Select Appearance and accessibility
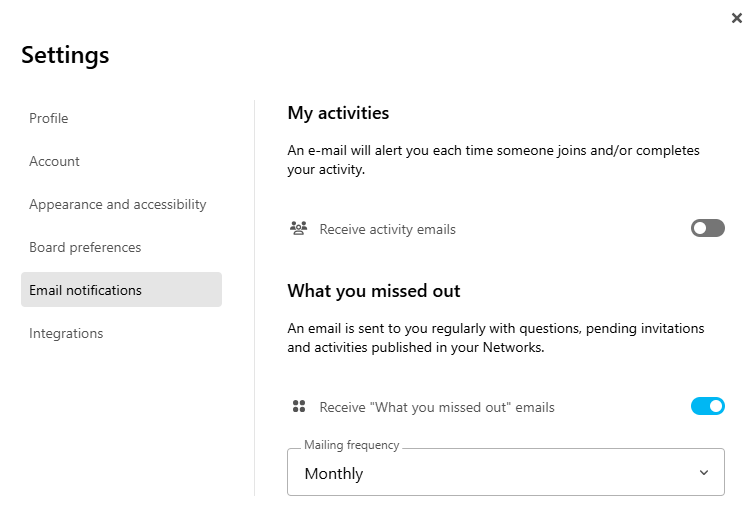751x520 pixels. (118, 204)
